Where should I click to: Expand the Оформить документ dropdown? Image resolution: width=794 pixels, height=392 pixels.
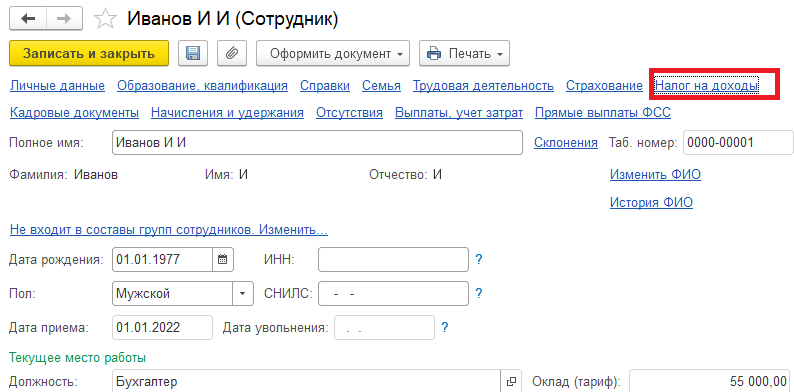(x=333, y=54)
